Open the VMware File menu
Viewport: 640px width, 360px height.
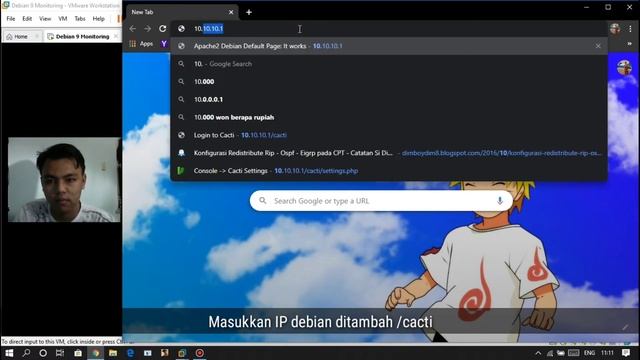(x=11, y=19)
